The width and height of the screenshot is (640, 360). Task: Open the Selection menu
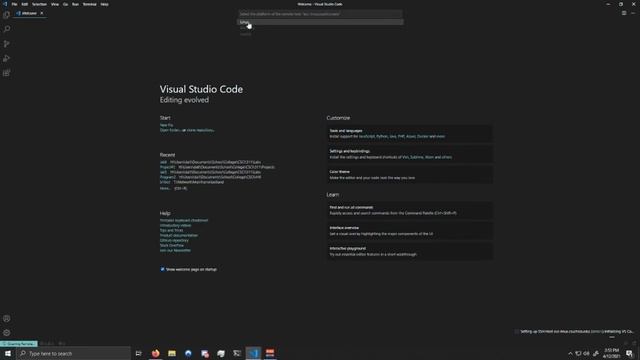pos(39,4)
